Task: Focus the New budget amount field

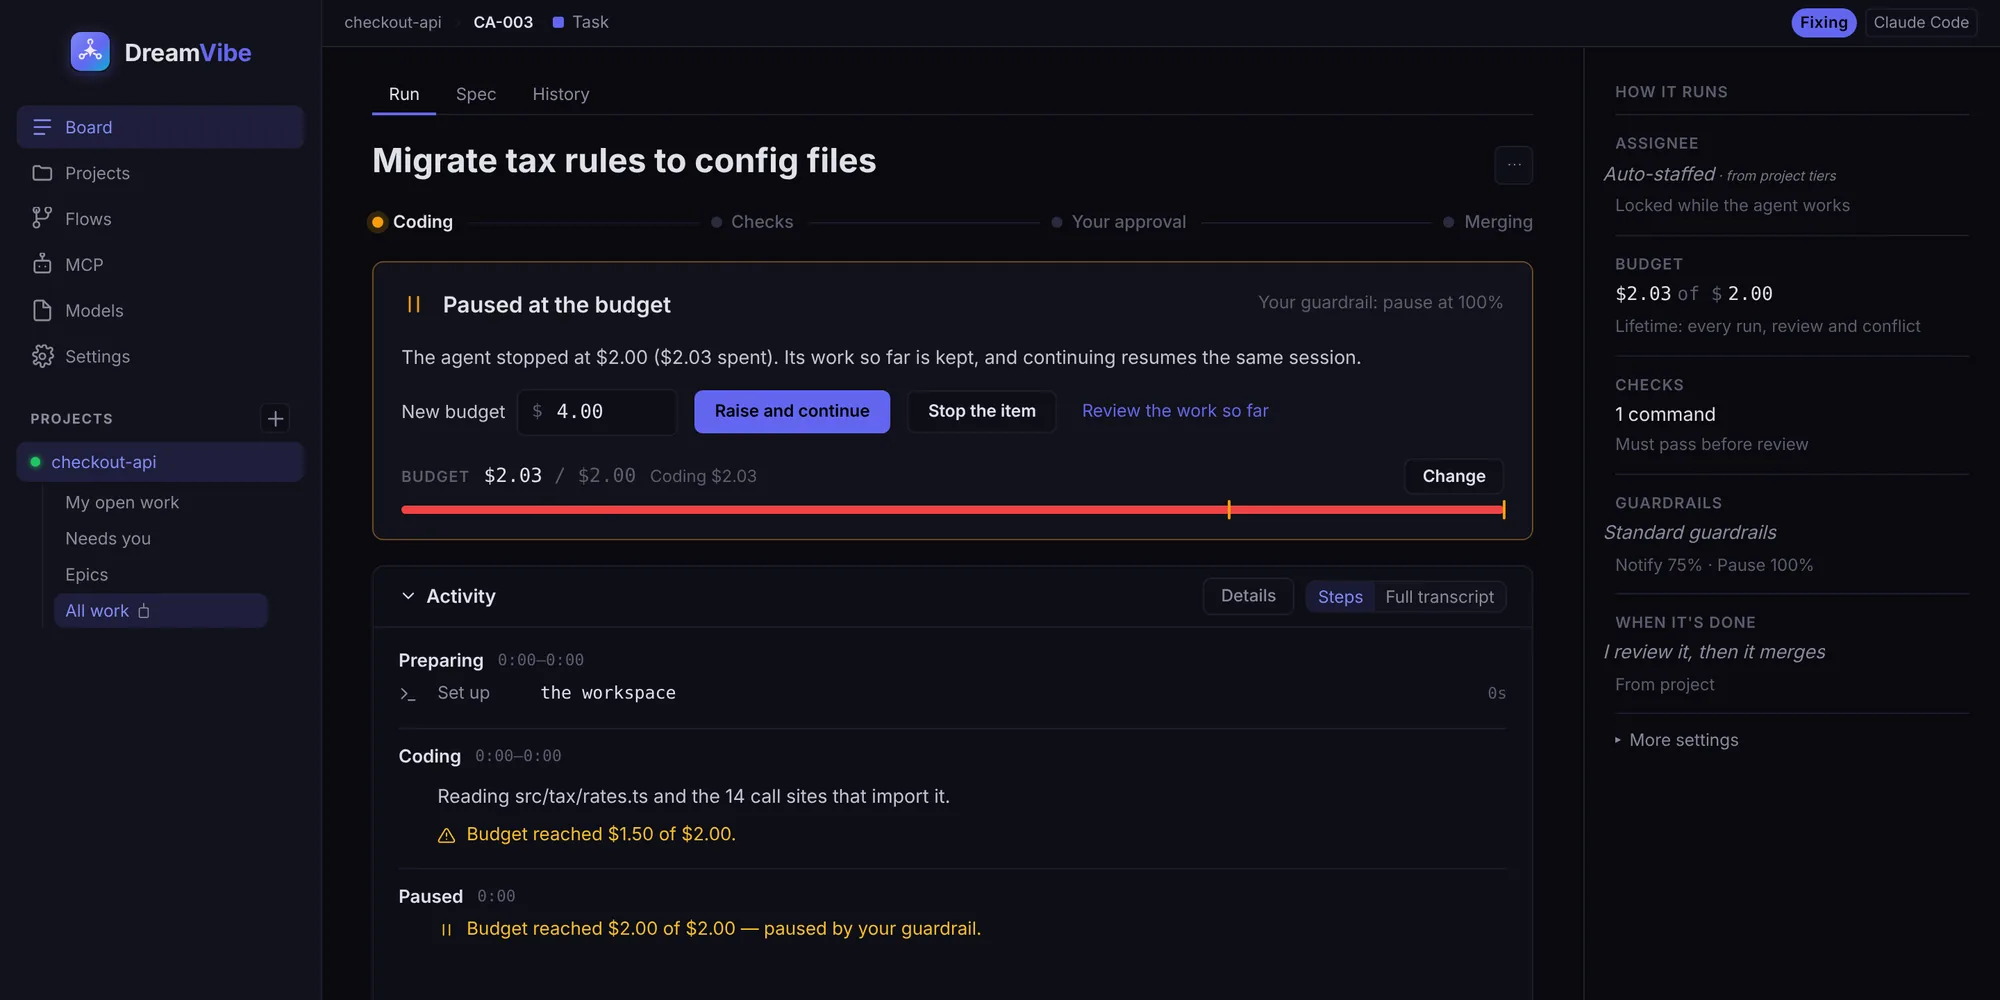Action: pyautogui.click(x=597, y=411)
